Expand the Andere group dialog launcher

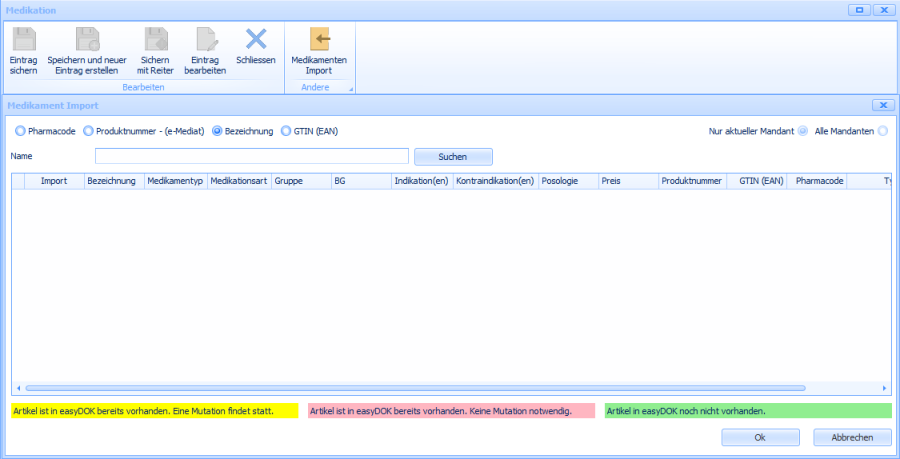pyautogui.click(x=350, y=90)
